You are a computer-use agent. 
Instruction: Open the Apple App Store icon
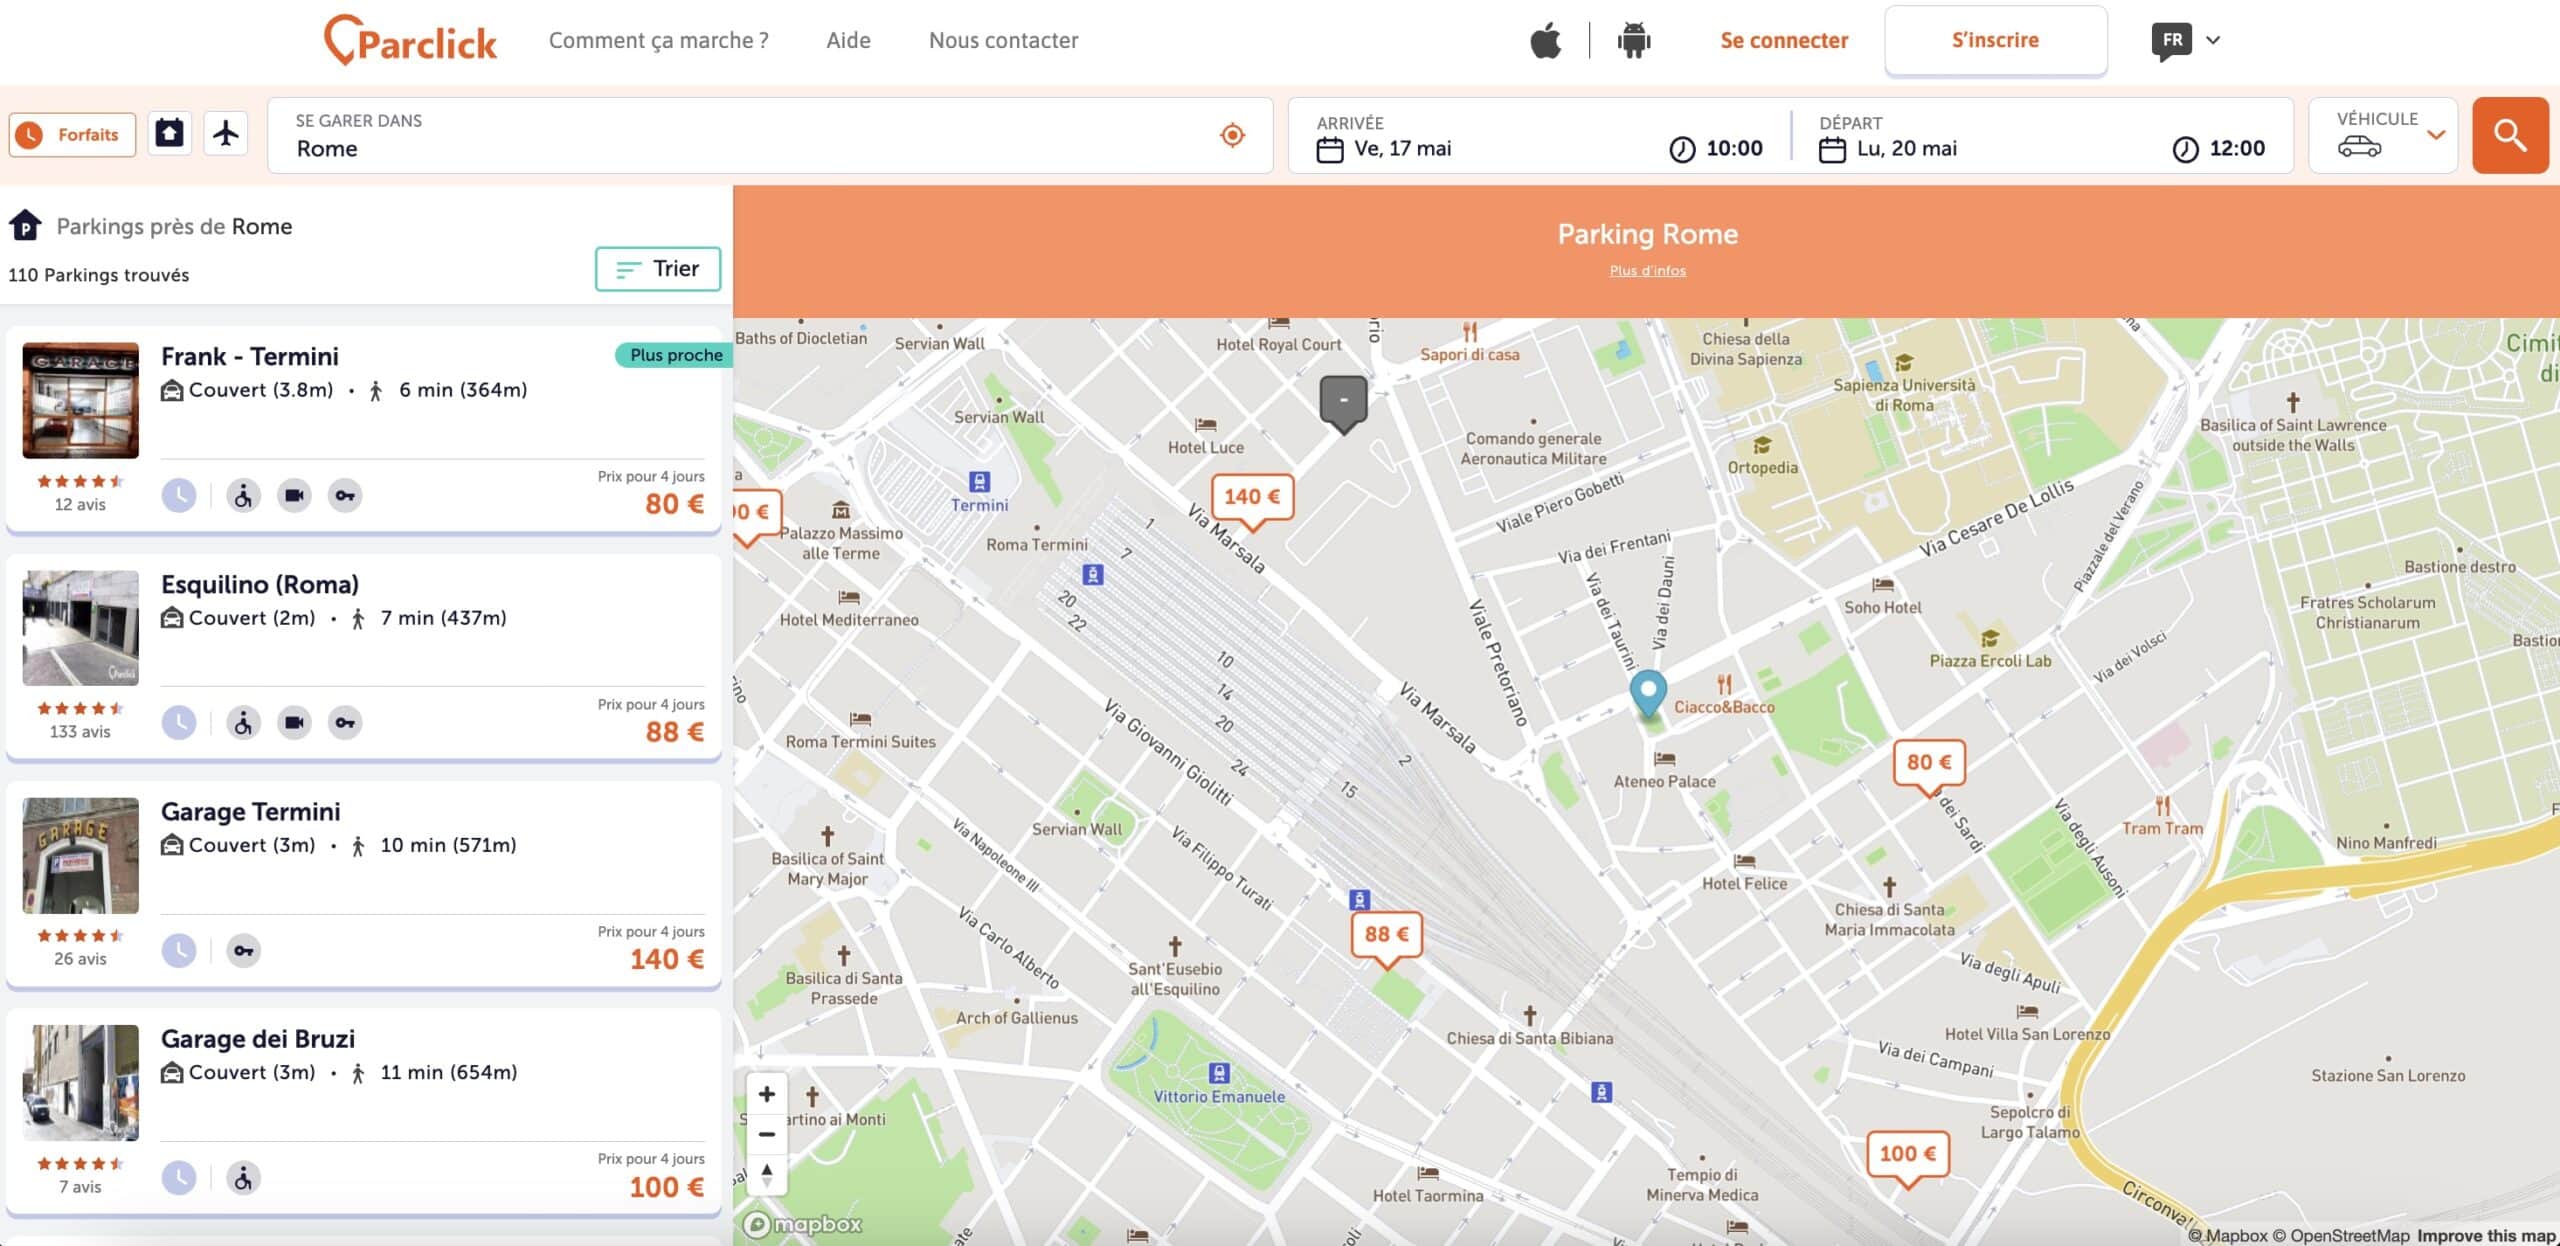(1545, 41)
